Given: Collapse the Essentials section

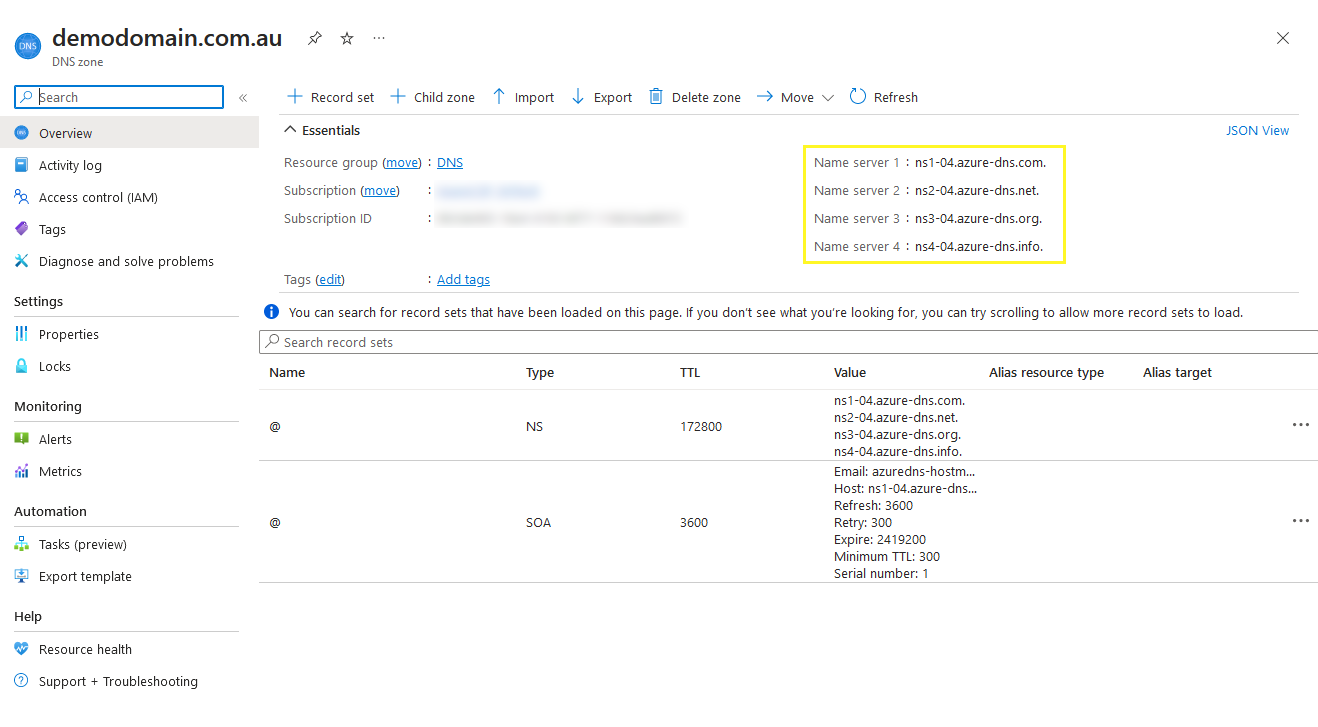Looking at the screenshot, I should (x=291, y=130).
